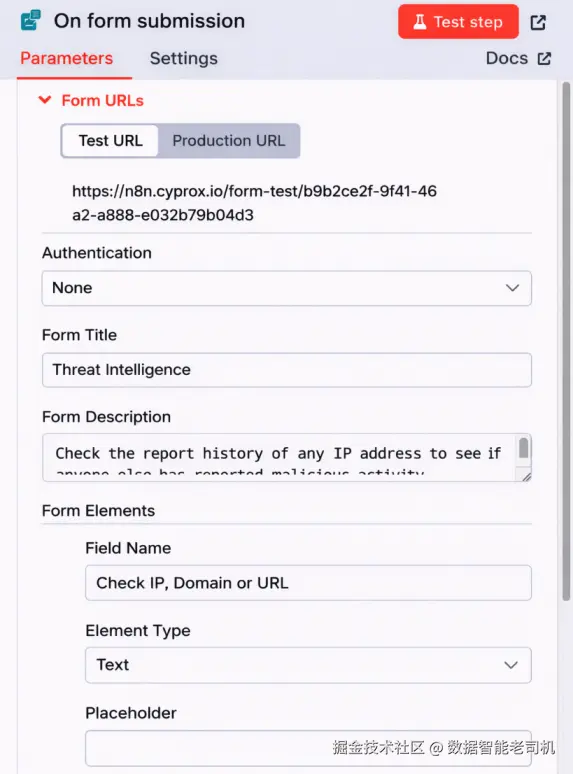
Task: Switch to Production URL option
Action: coord(229,141)
